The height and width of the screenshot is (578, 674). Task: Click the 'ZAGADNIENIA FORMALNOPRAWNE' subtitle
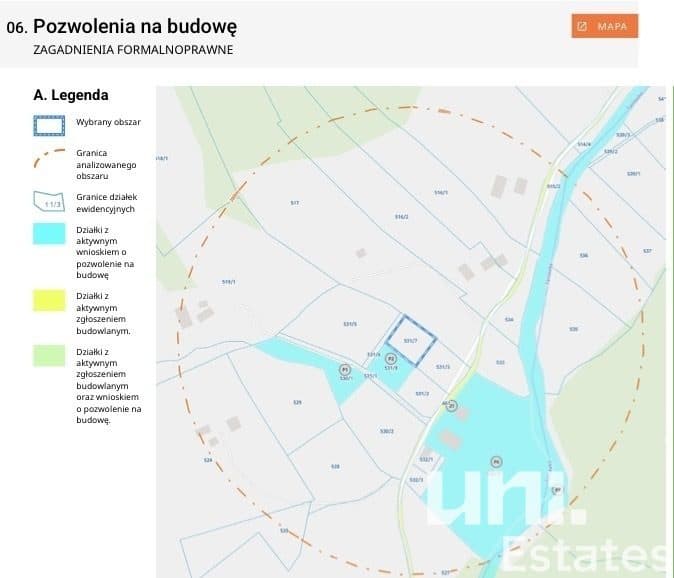[x=133, y=50]
